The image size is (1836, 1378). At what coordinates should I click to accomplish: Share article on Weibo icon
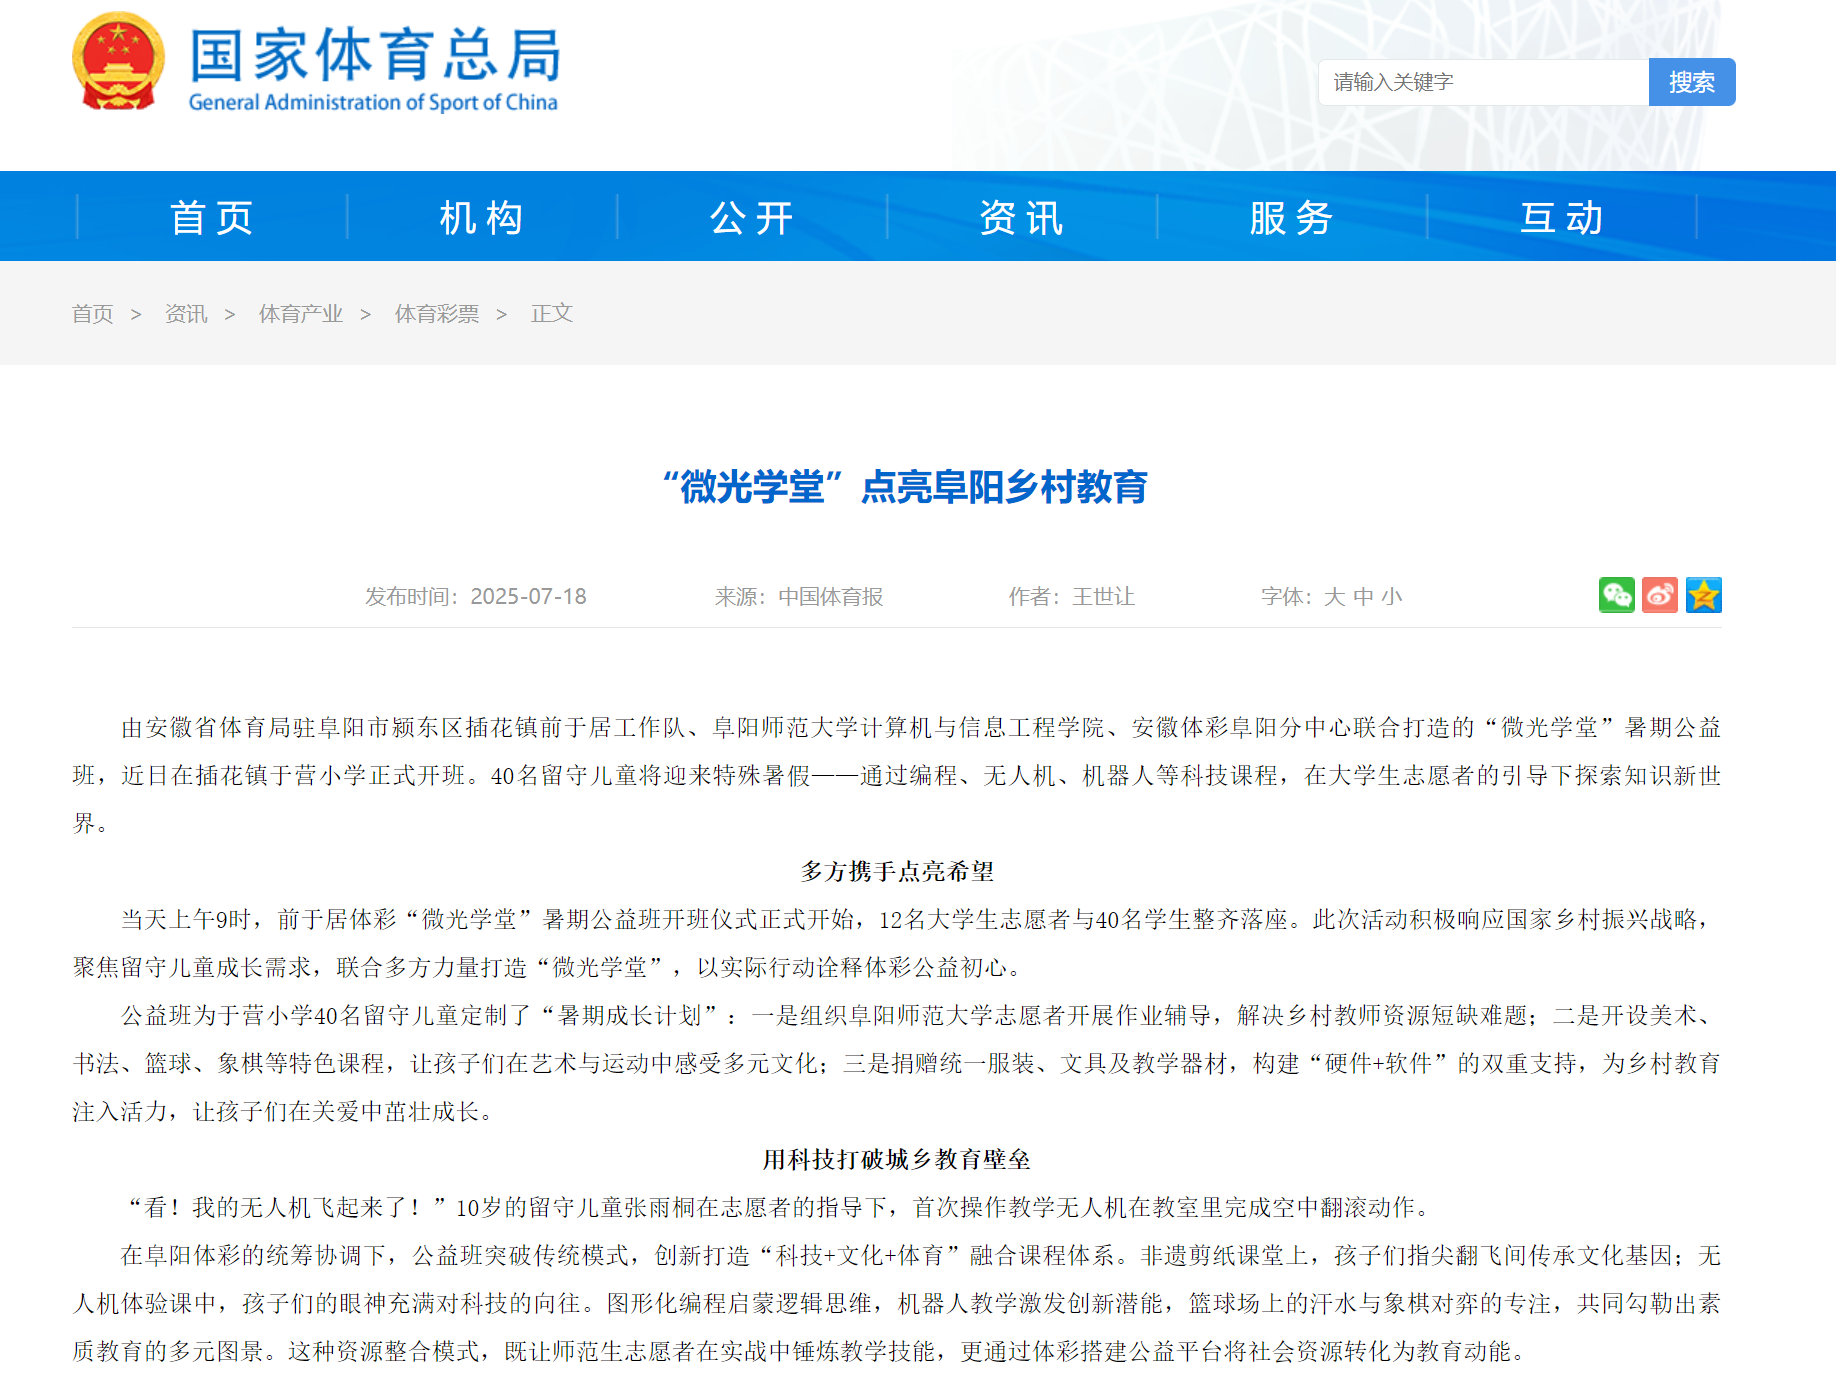coord(1660,596)
